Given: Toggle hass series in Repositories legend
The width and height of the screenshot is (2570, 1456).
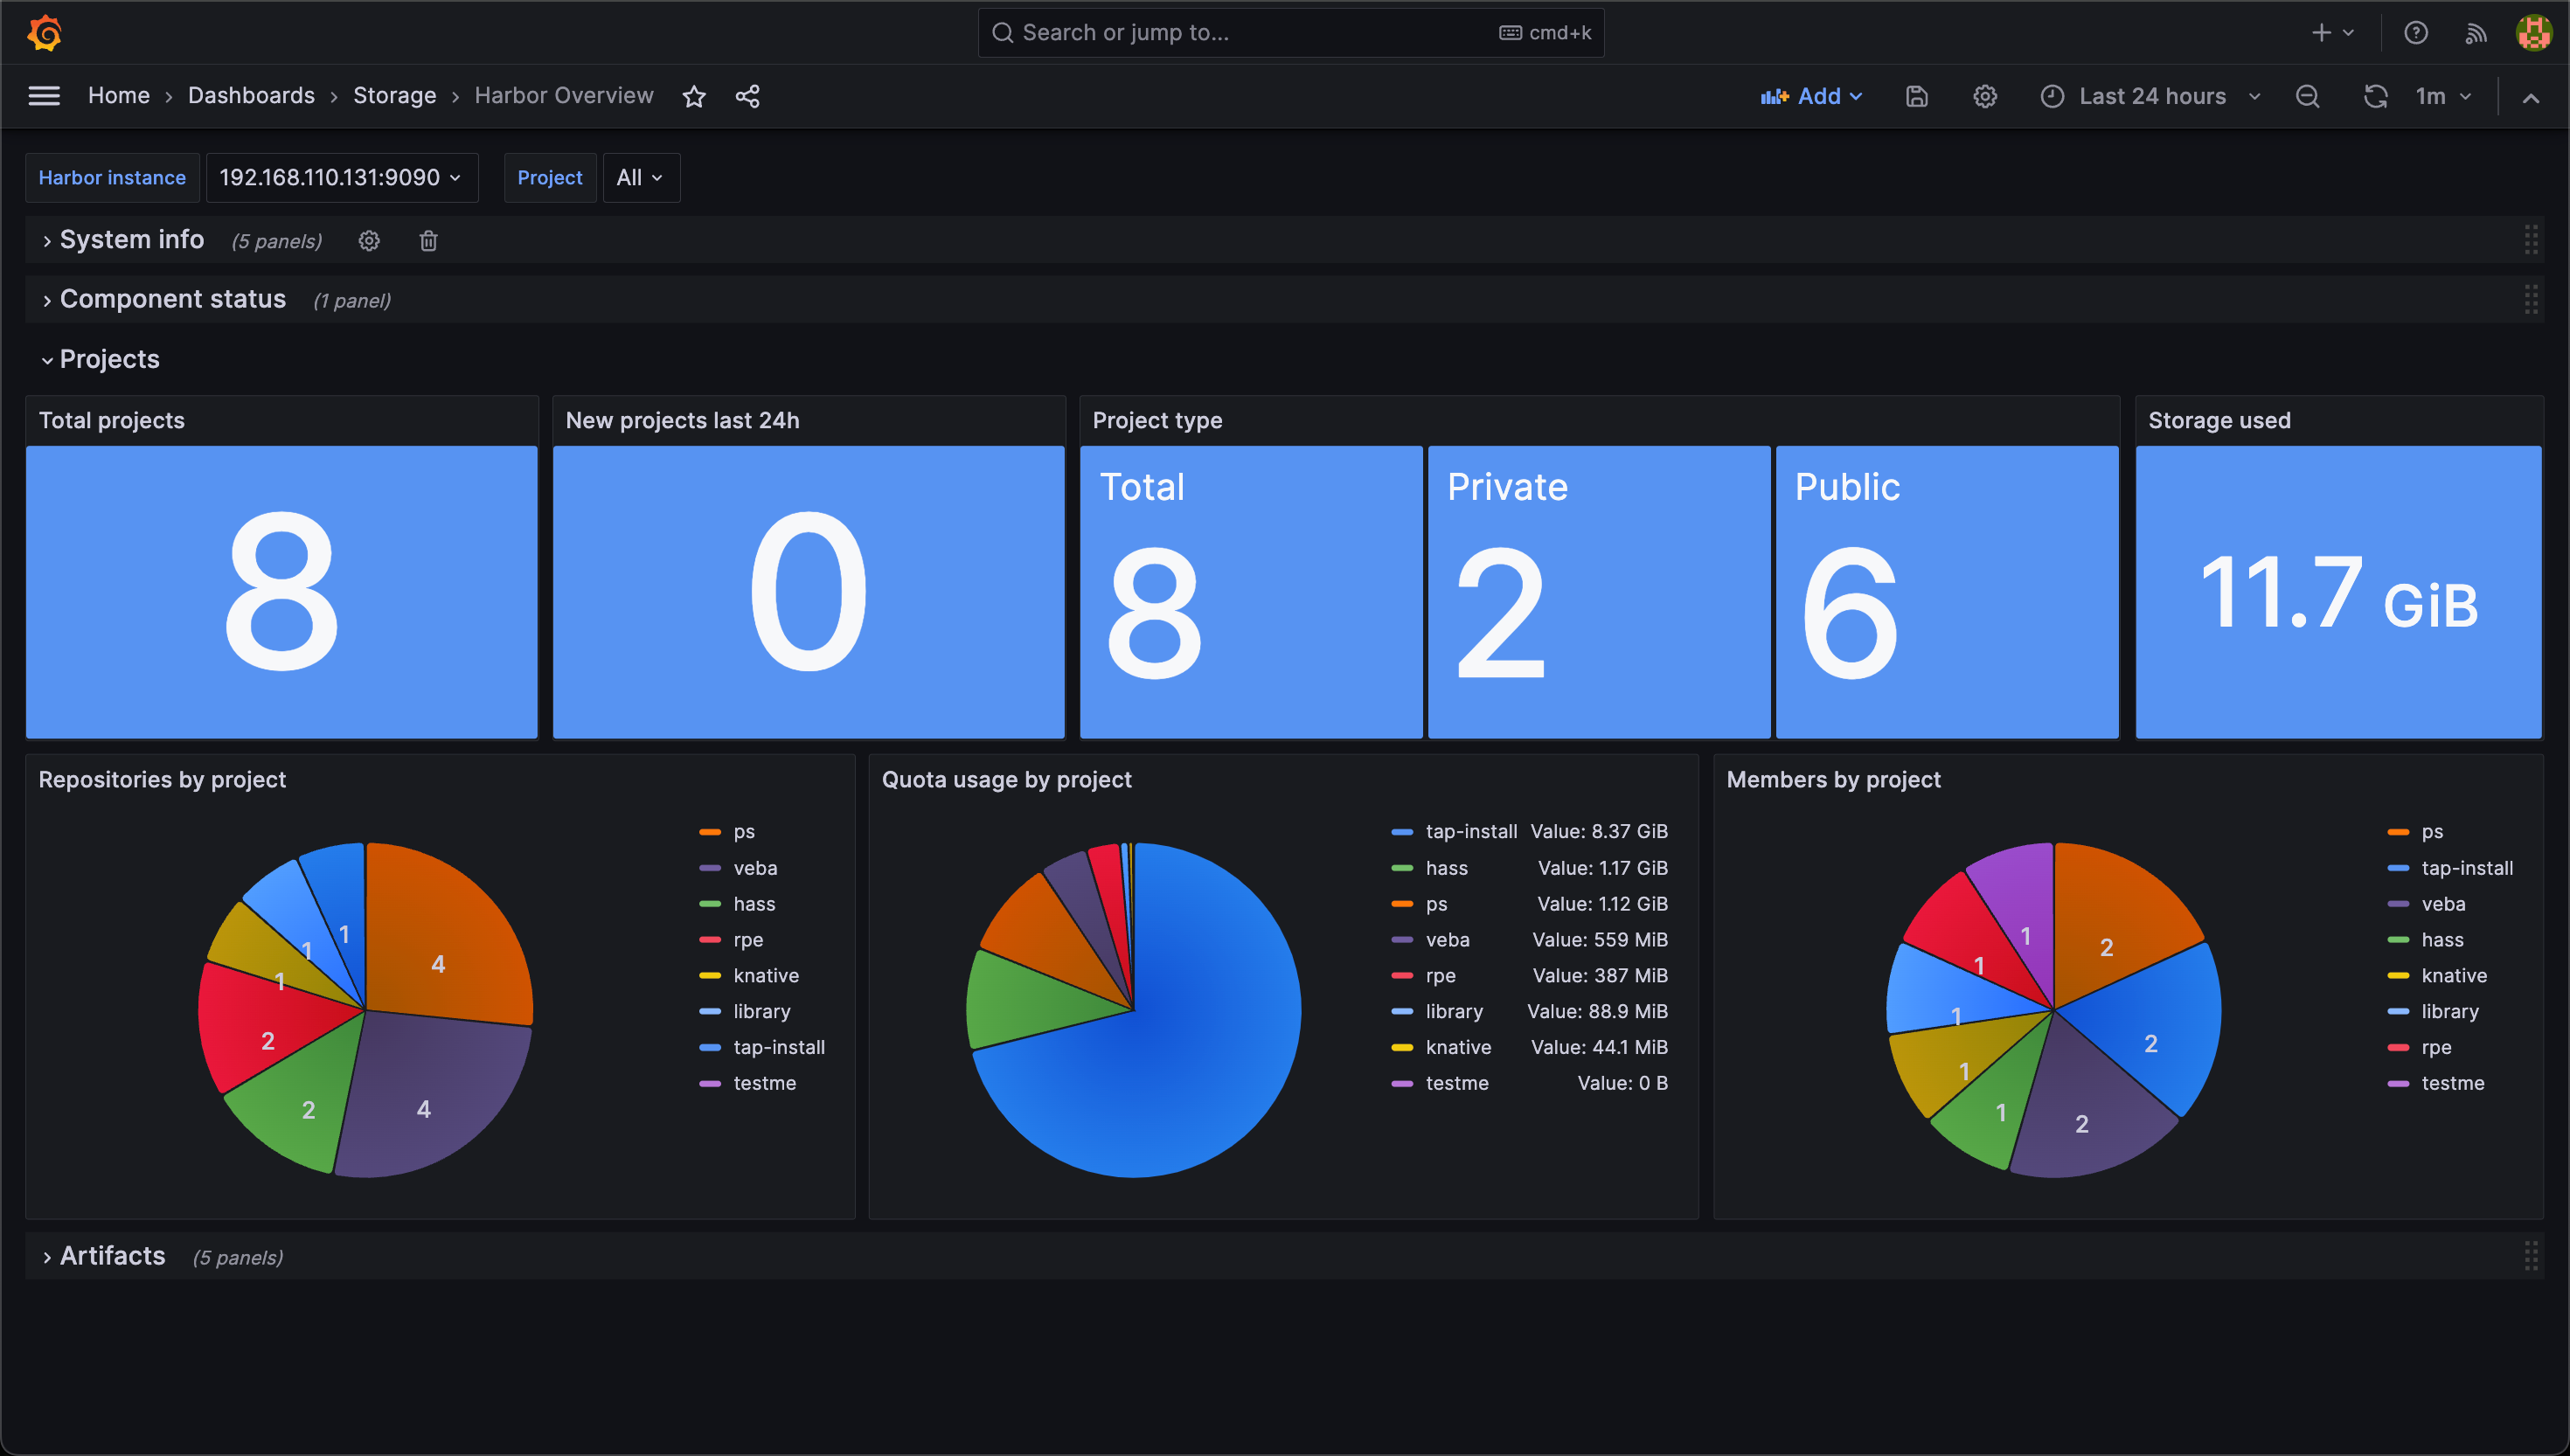Looking at the screenshot, I should [754, 904].
